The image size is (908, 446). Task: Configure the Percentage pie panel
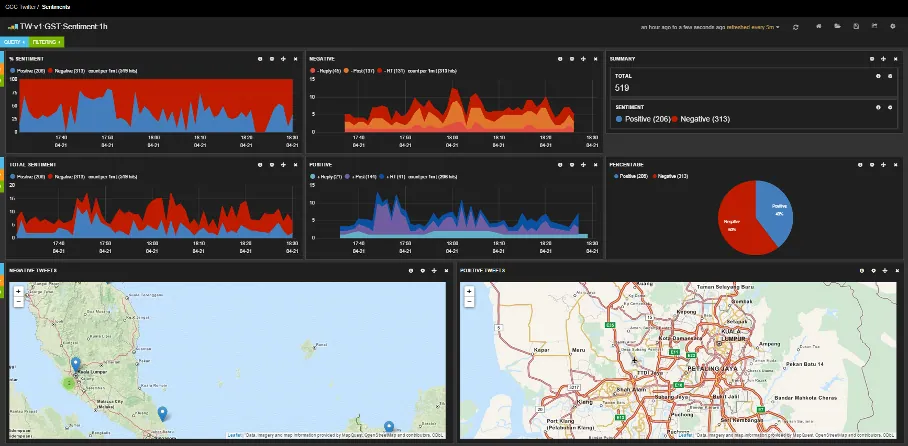click(x=872, y=165)
